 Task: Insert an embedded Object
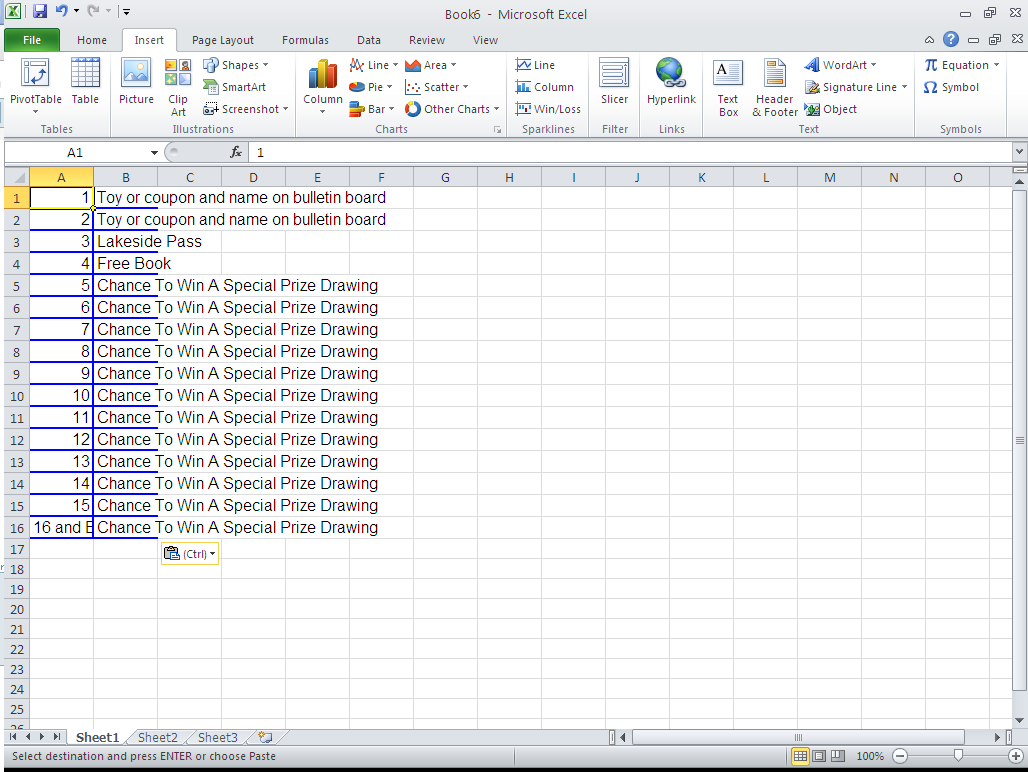tap(831, 109)
